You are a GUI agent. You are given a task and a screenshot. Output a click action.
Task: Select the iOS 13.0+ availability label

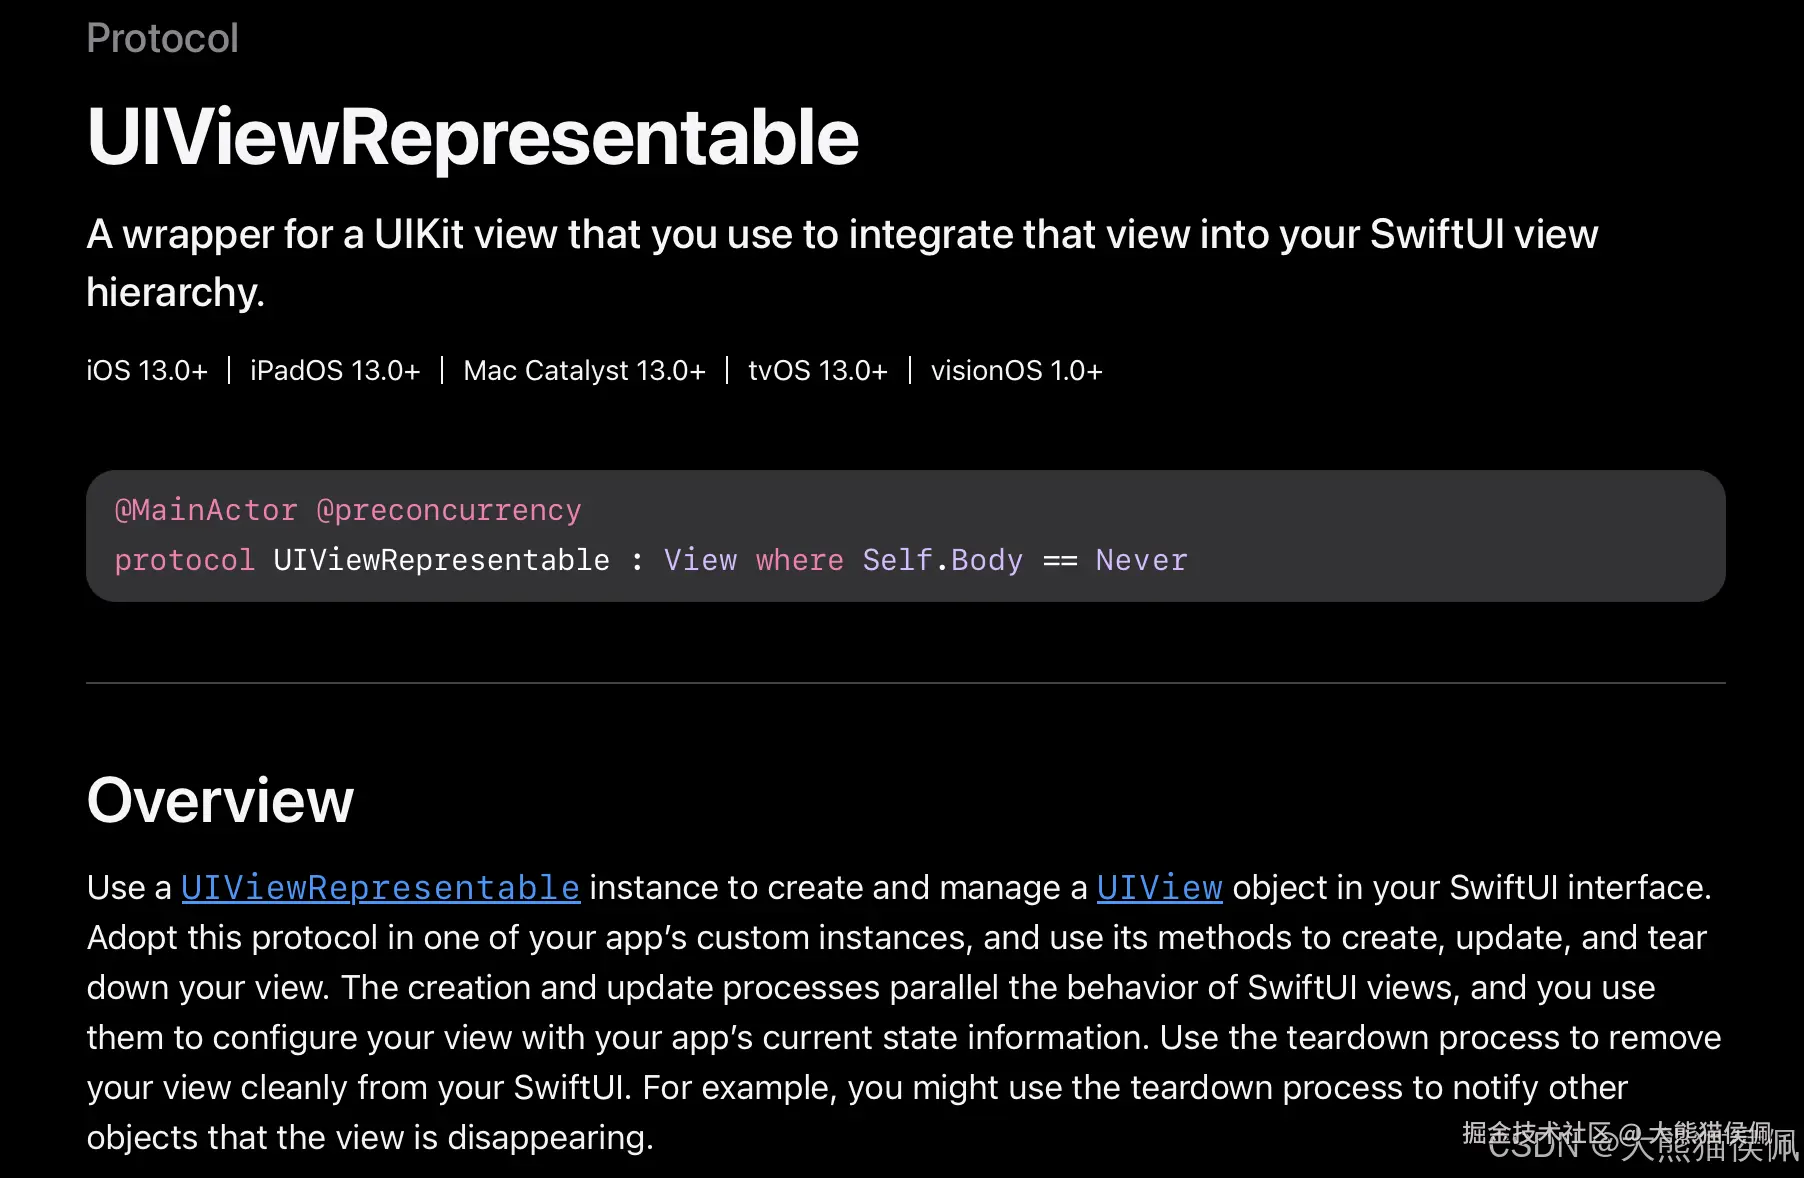[x=147, y=371]
